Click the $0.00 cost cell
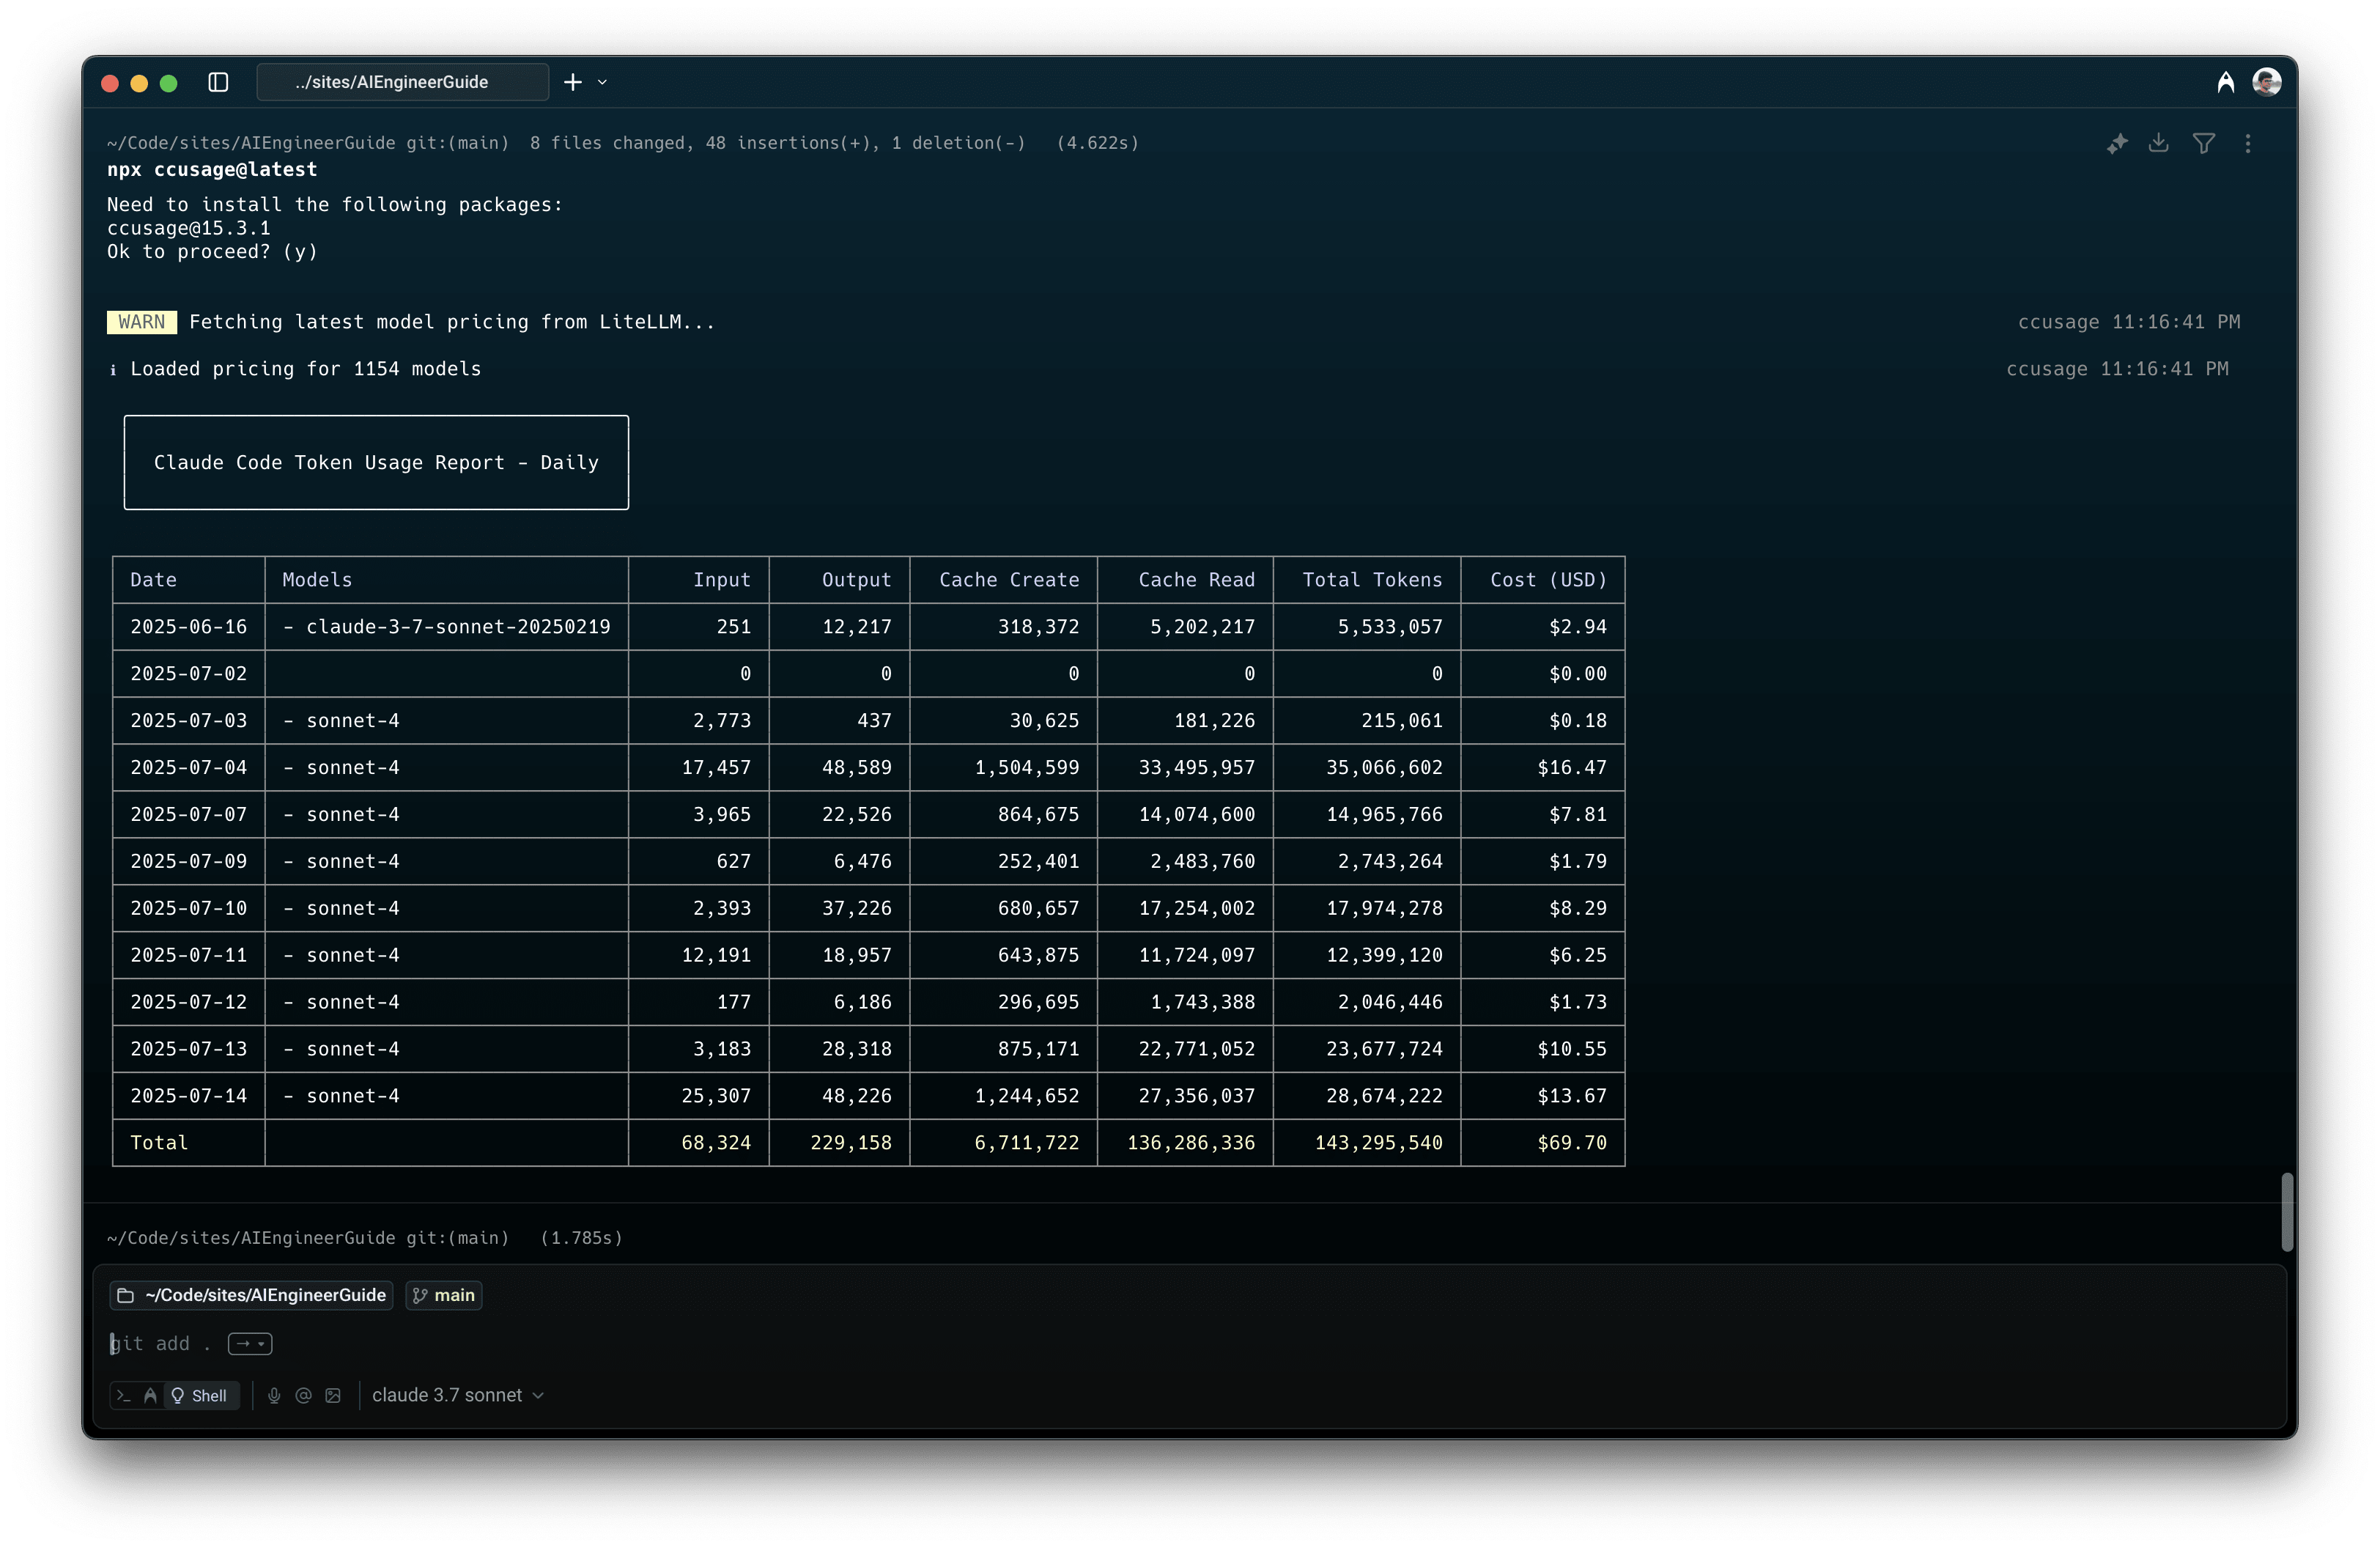2380x1548 pixels. 1578,674
